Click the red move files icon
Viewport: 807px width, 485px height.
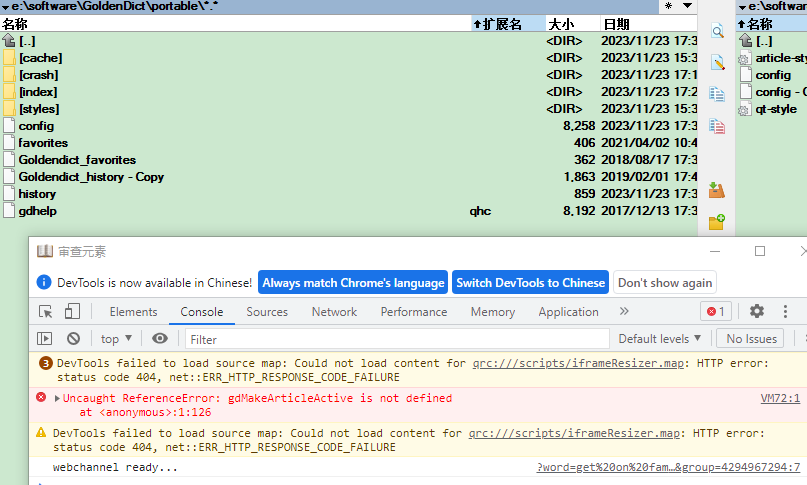717,126
